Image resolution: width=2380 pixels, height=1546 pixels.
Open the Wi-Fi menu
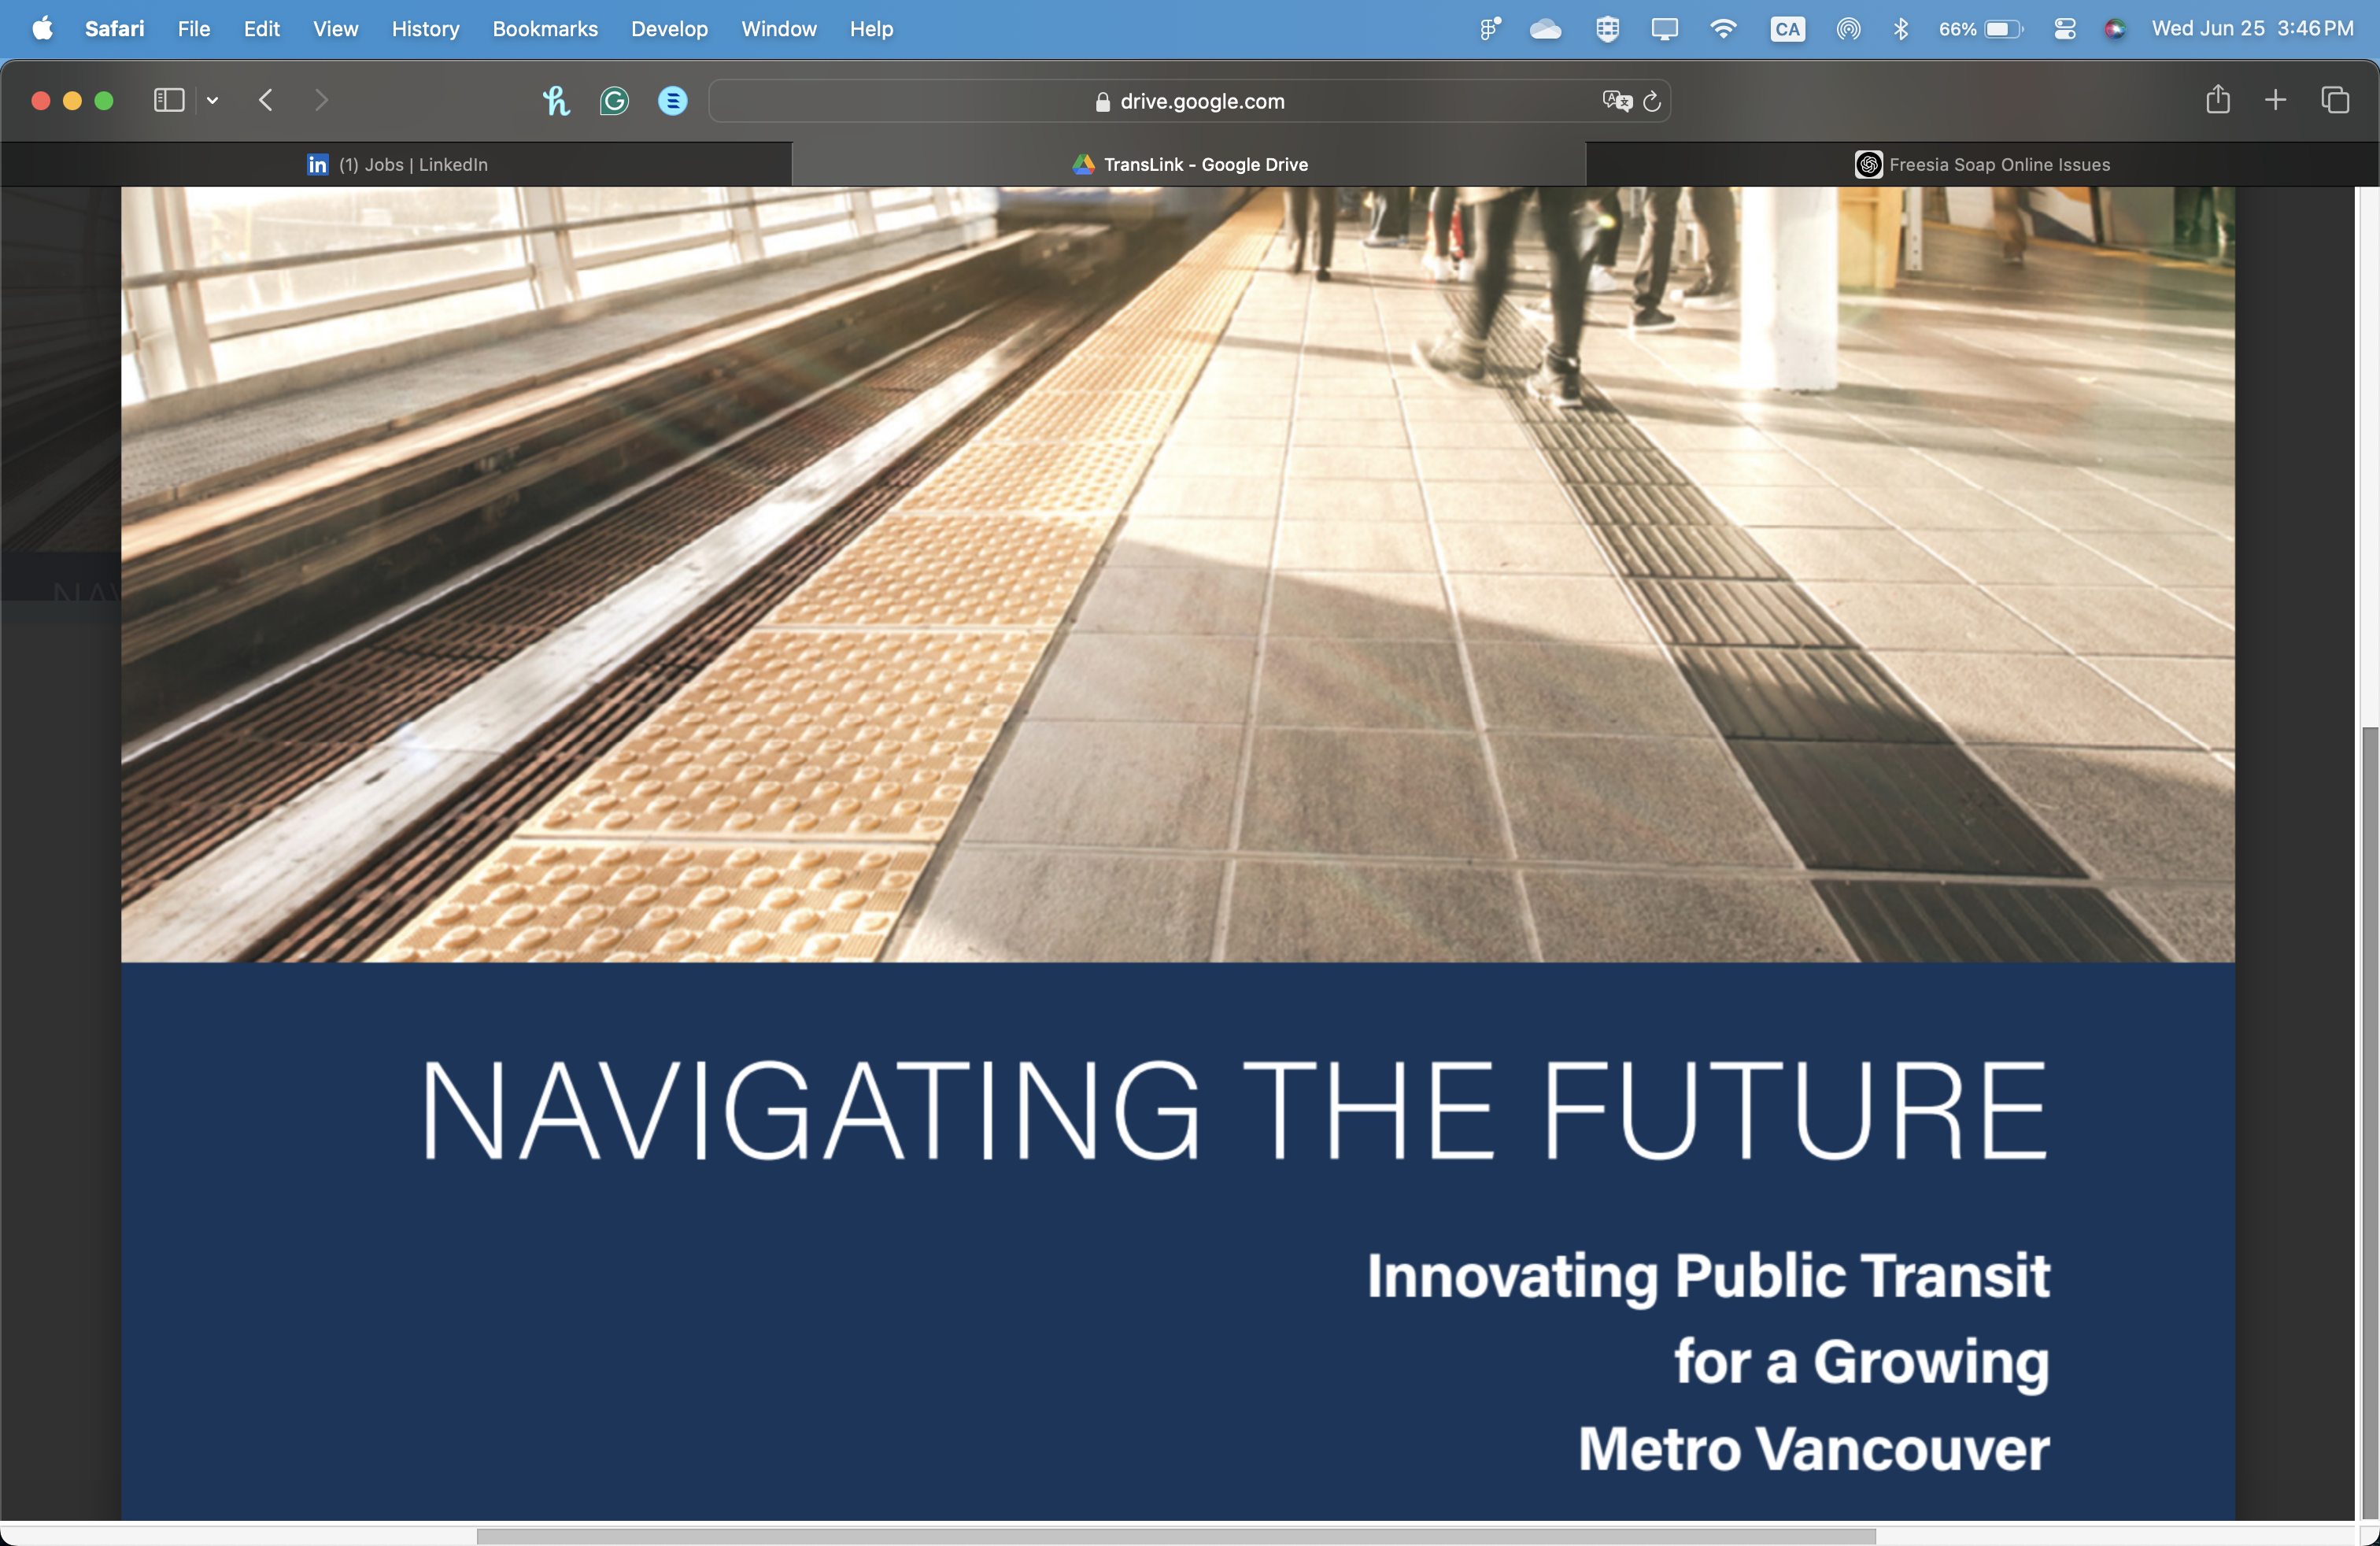[x=1723, y=29]
